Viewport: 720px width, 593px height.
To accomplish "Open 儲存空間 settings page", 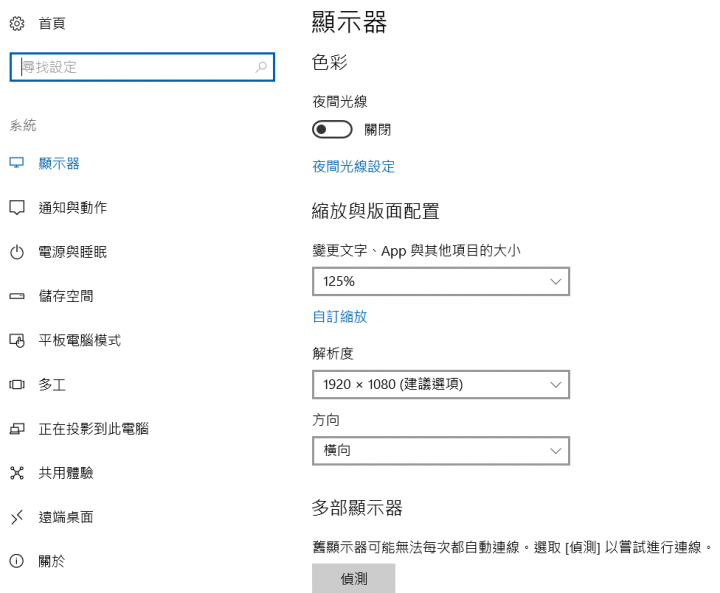I will pos(66,296).
